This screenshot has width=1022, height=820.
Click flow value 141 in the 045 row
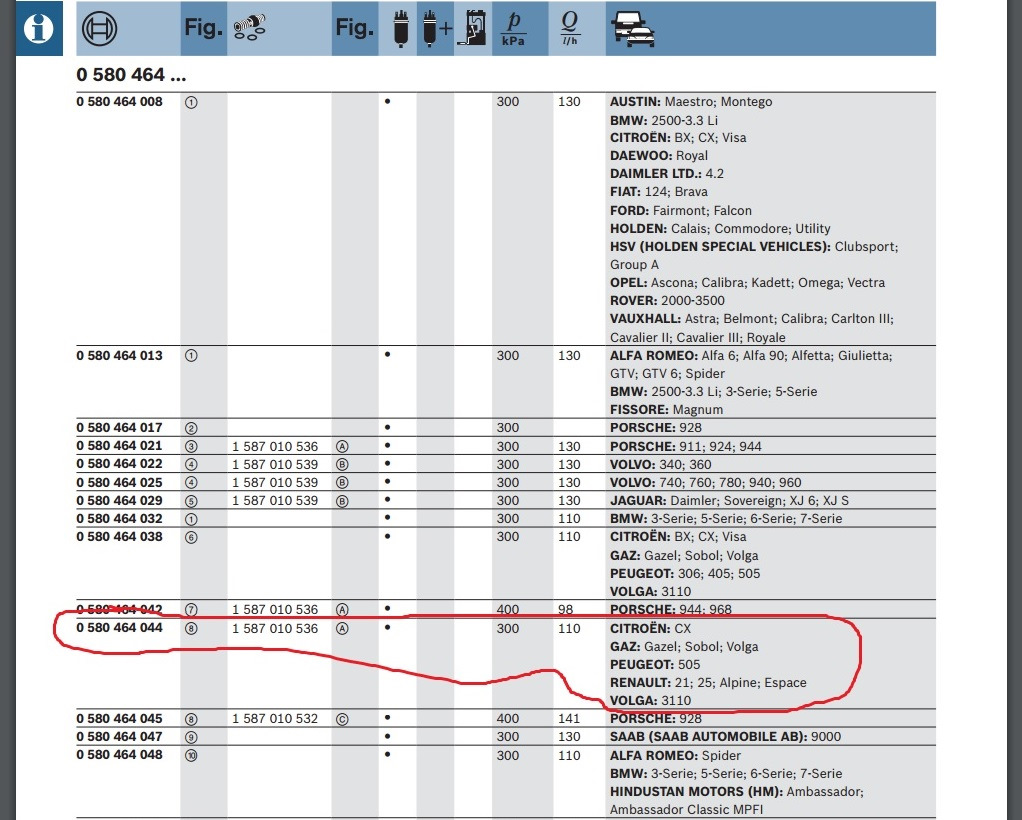(x=569, y=718)
